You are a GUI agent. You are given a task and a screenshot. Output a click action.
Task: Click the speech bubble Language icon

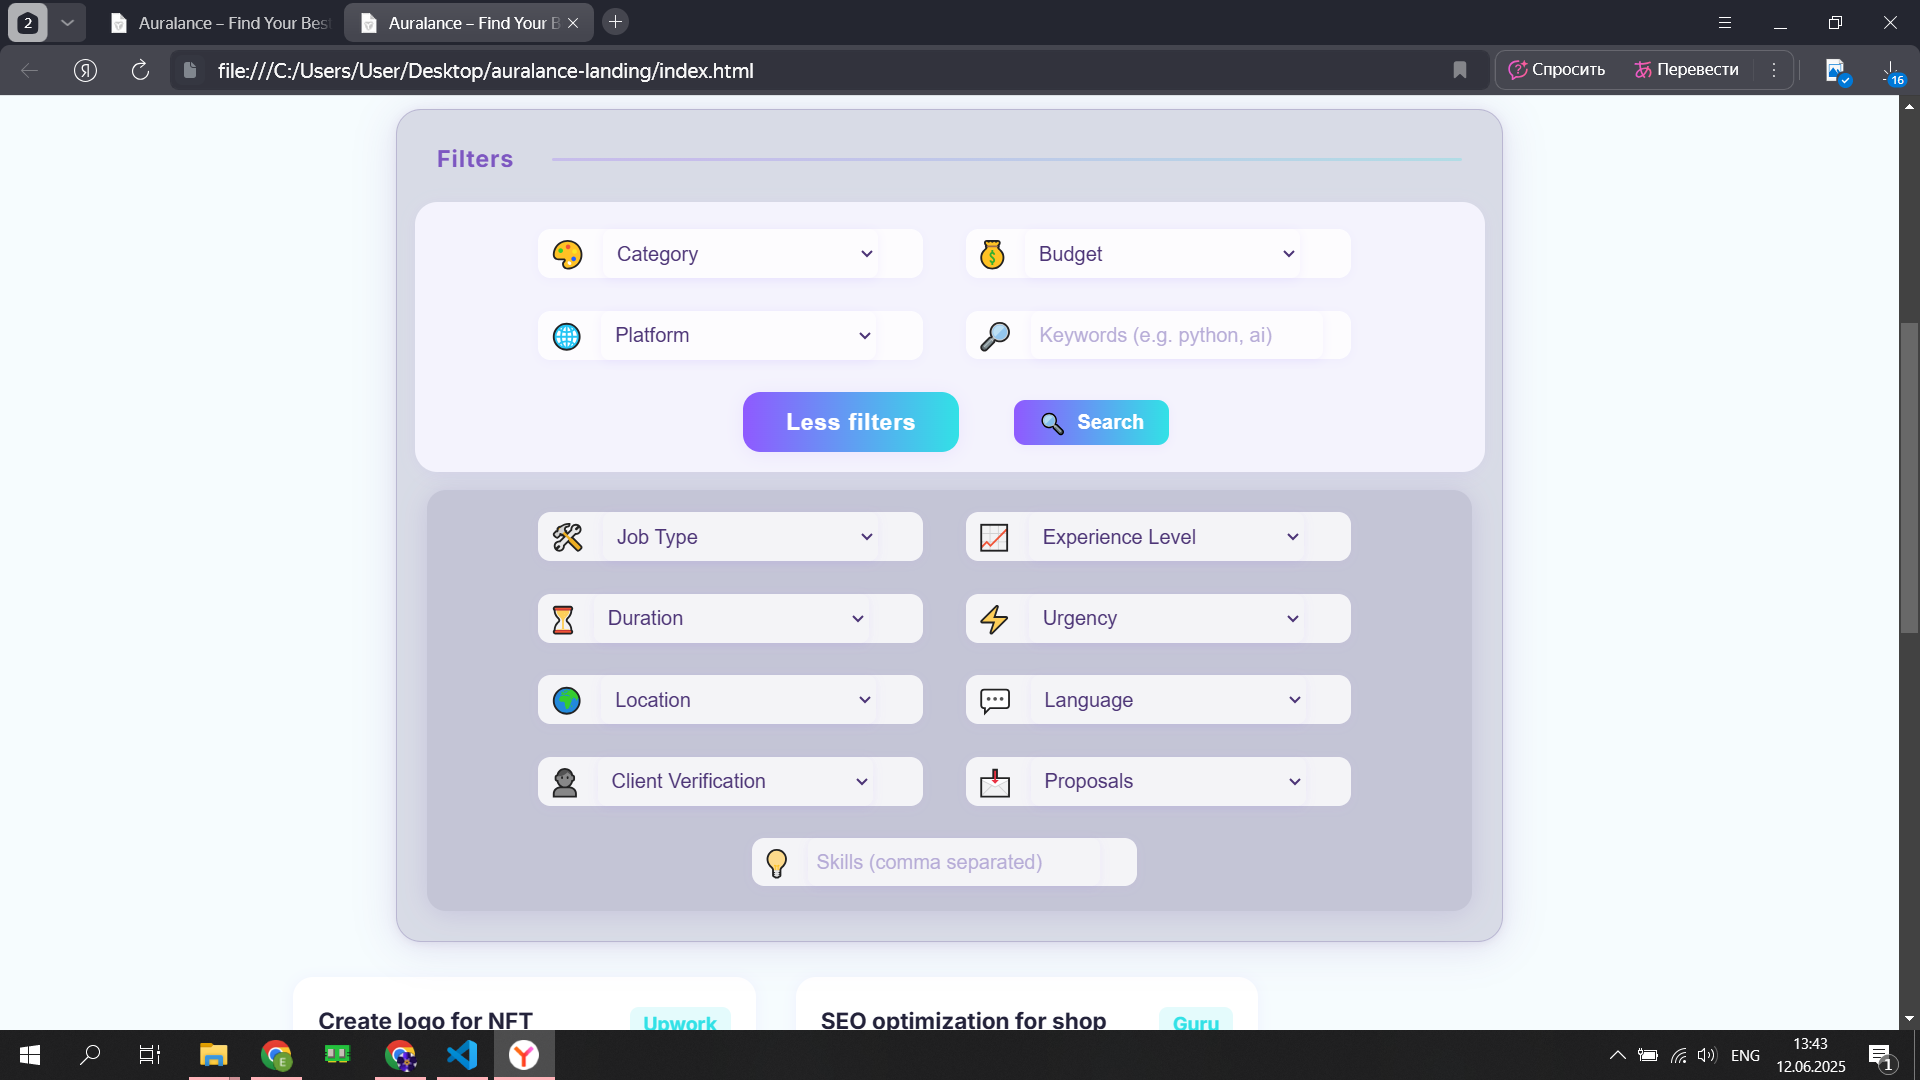click(x=995, y=700)
